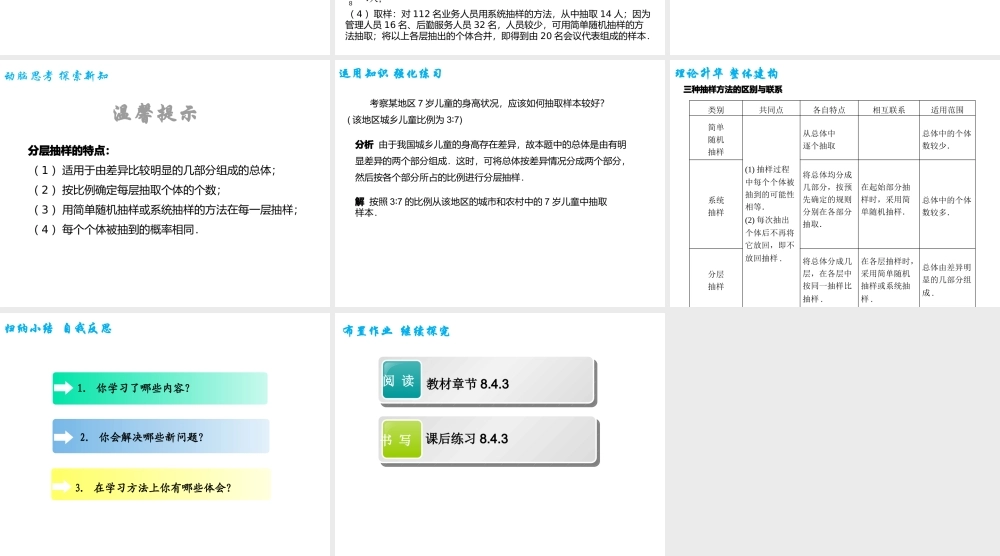
Task: Click the bold 分析 label
Action: pos(364,145)
